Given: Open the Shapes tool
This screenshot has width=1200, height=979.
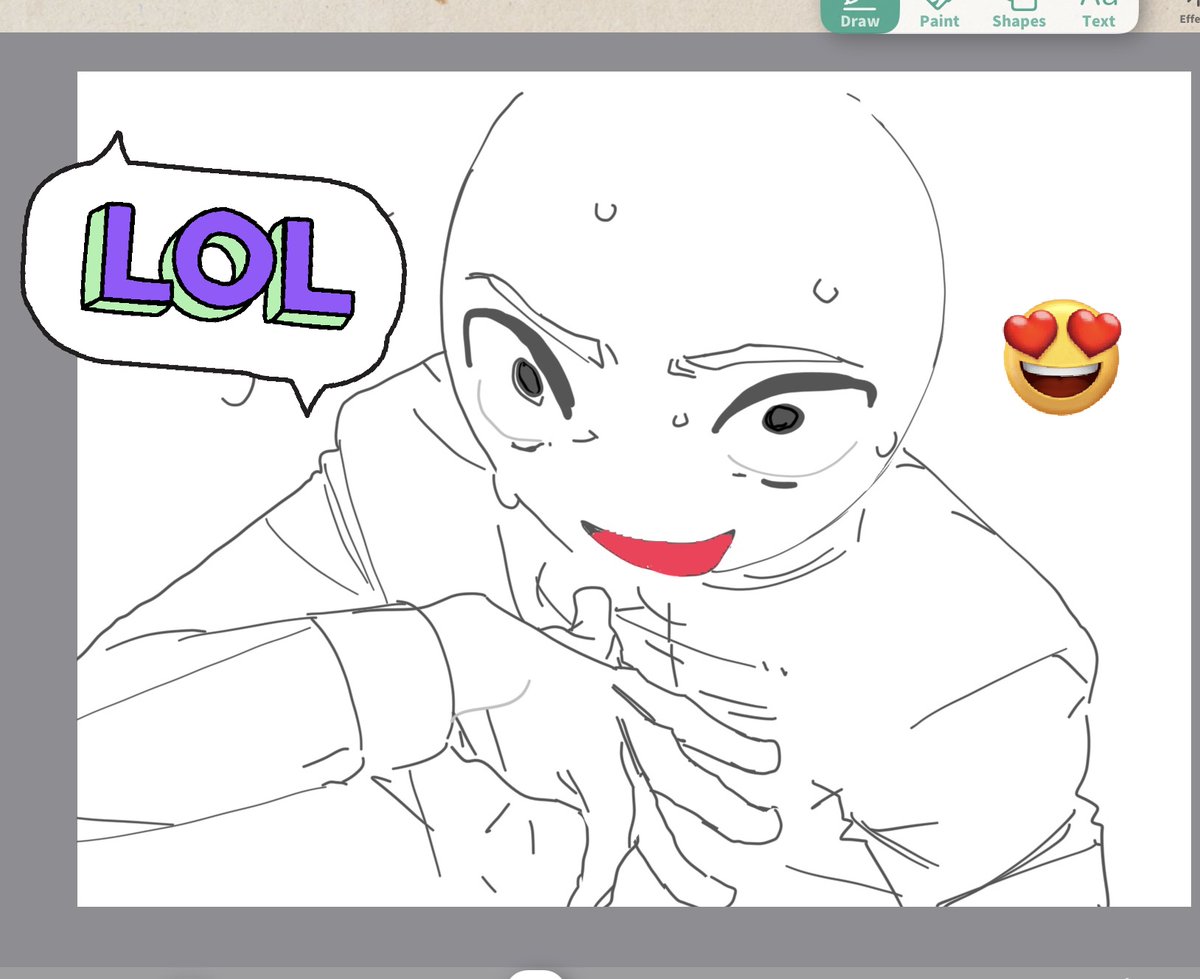Looking at the screenshot, I should (x=1018, y=15).
